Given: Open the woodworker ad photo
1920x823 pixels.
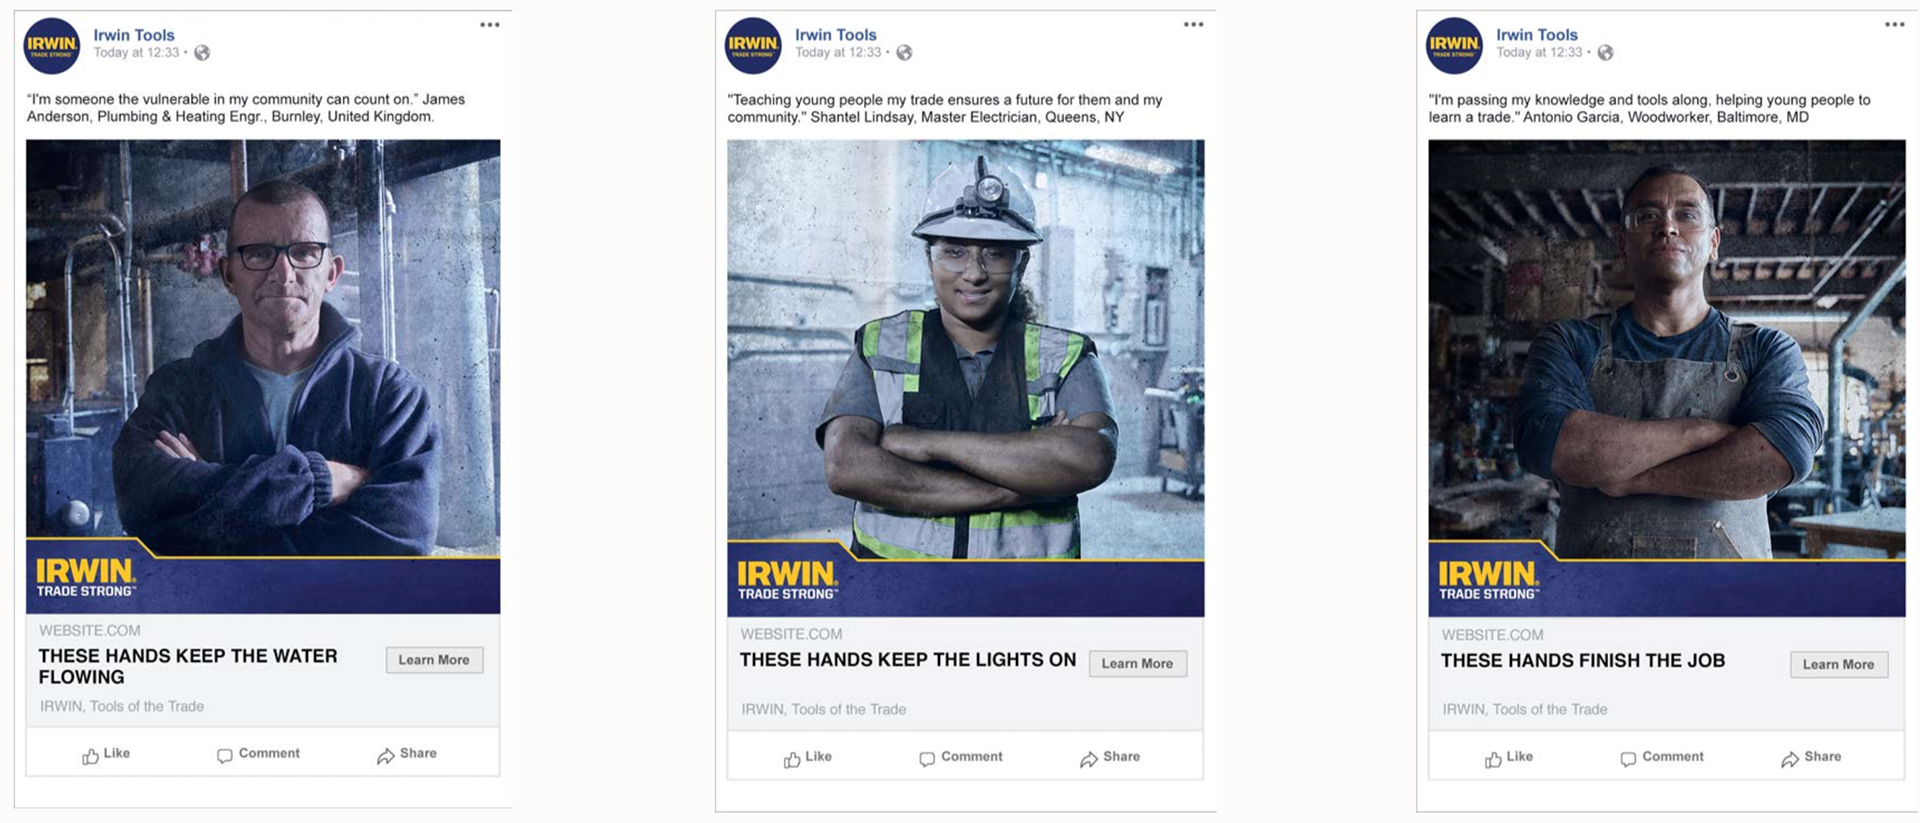Looking at the screenshot, I should point(1667,378).
